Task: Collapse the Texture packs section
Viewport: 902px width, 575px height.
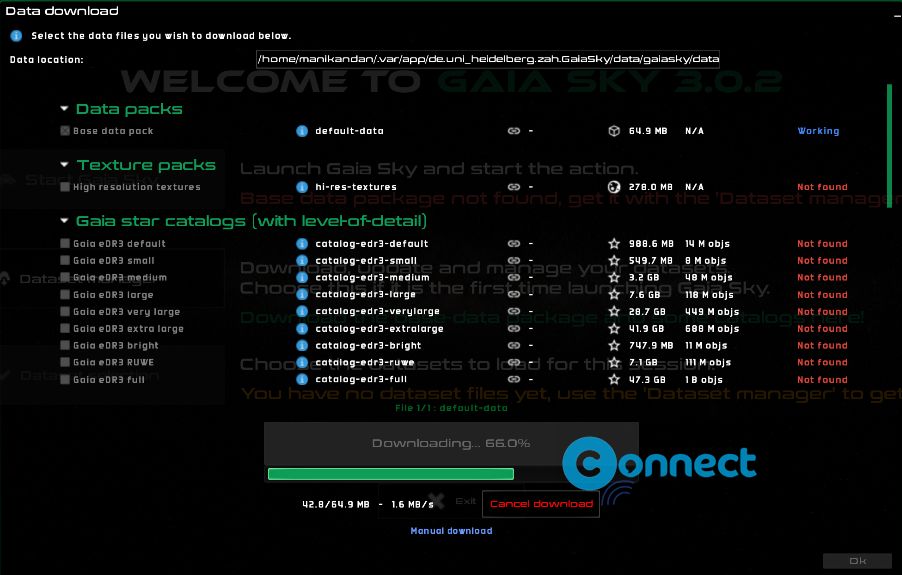Action: pos(64,164)
